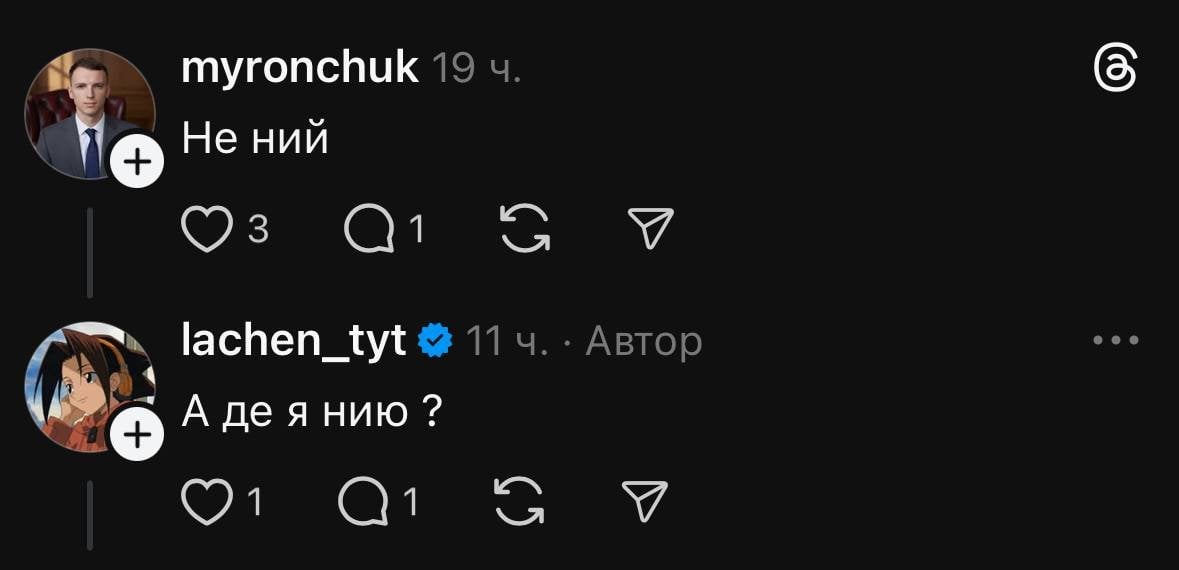Screen dimensions: 1179x570
Task: Share lachen_tyt's reply via send icon
Action: tap(645, 502)
